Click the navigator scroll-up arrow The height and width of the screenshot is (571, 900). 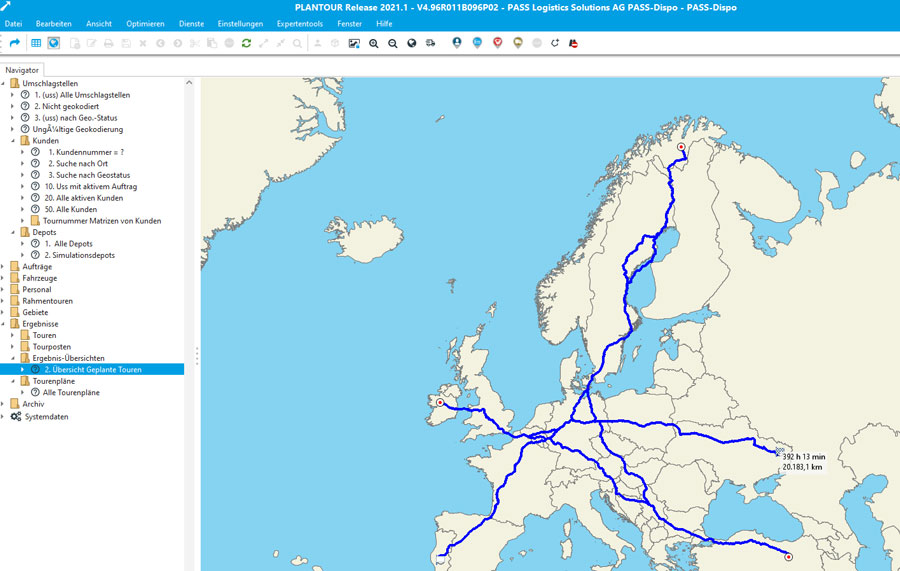click(189, 83)
